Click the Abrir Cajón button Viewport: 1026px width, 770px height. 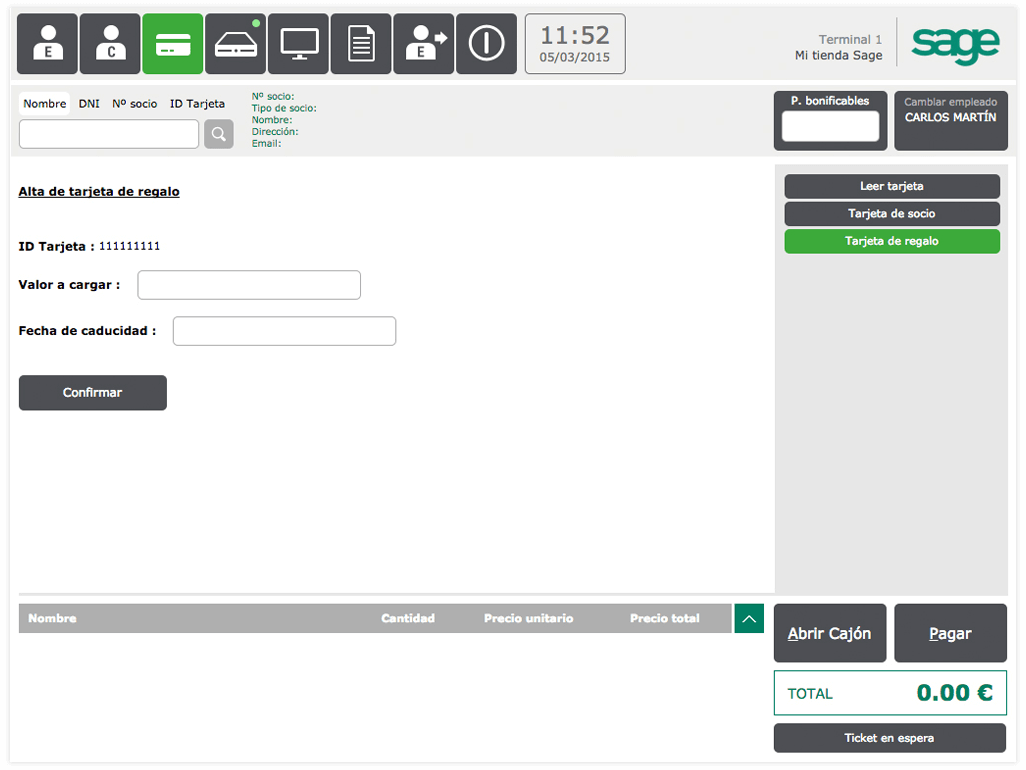830,633
